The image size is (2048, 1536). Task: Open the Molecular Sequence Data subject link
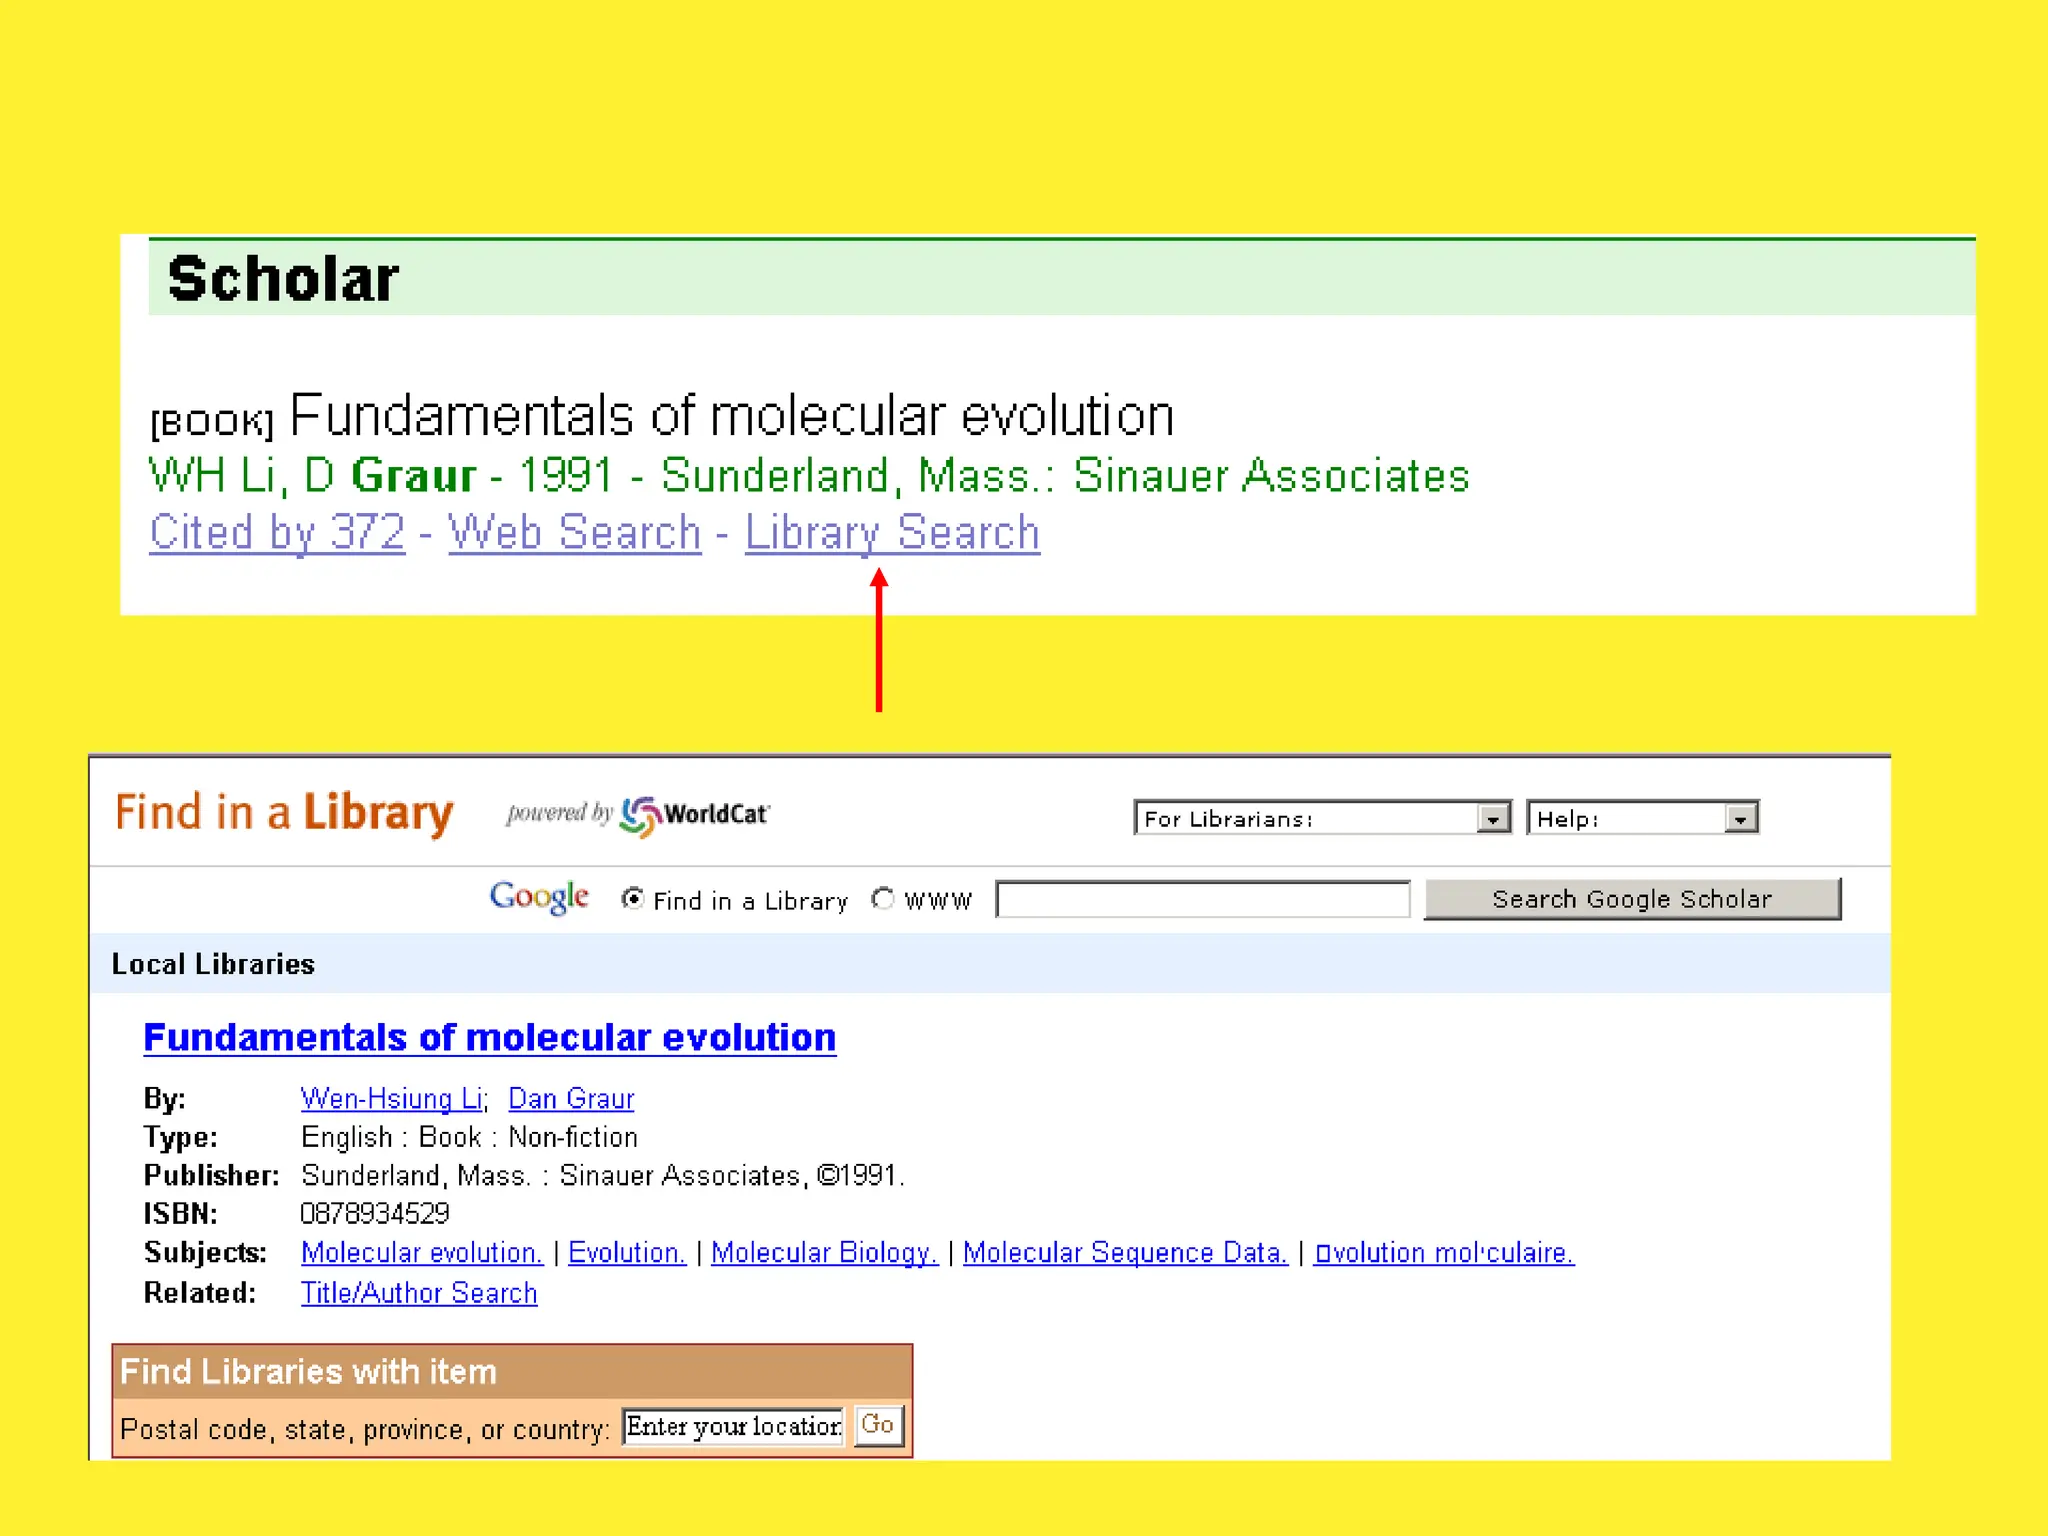click(1125, 1252)
